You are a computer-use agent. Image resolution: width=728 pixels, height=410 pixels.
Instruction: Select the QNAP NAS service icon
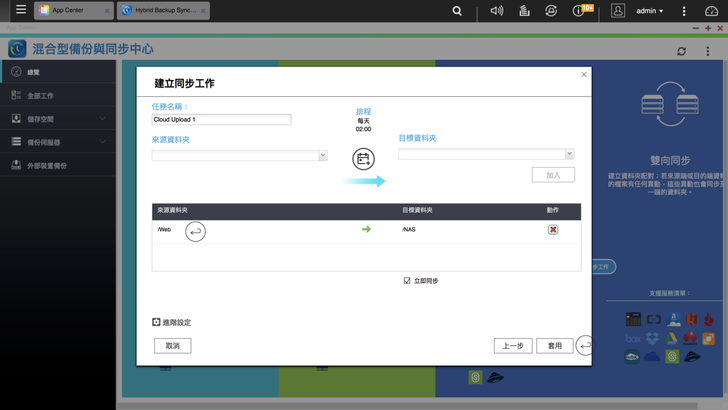point(633,319)
